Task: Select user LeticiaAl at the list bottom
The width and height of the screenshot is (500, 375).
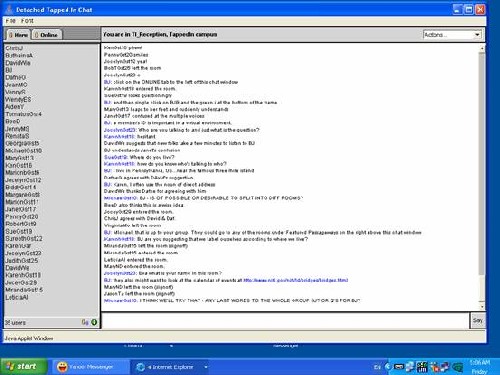Action: coord(17,297)
